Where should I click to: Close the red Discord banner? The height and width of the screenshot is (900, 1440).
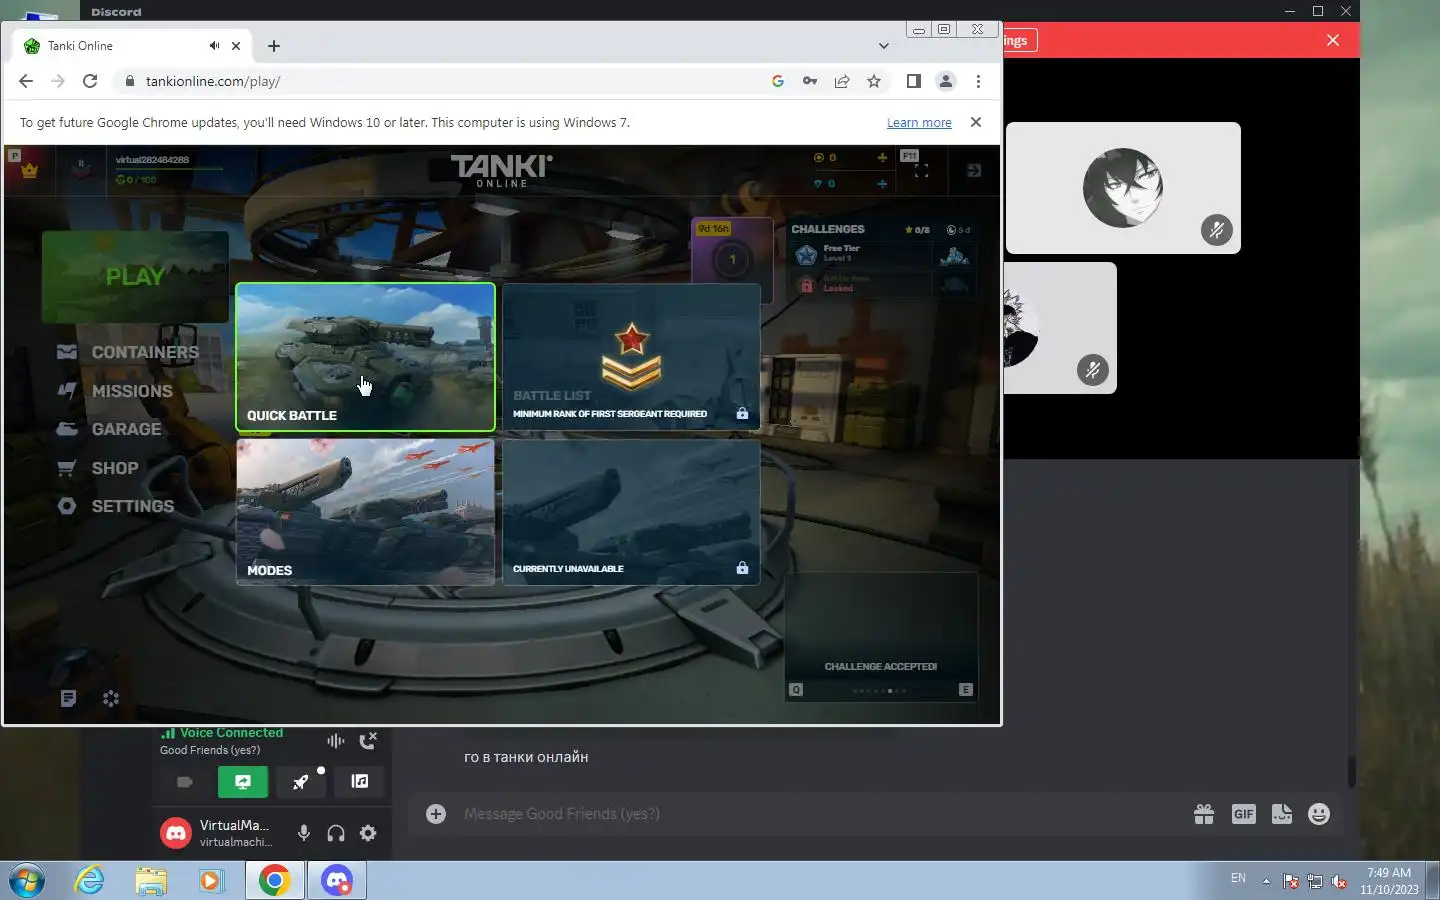[1333, 40]
